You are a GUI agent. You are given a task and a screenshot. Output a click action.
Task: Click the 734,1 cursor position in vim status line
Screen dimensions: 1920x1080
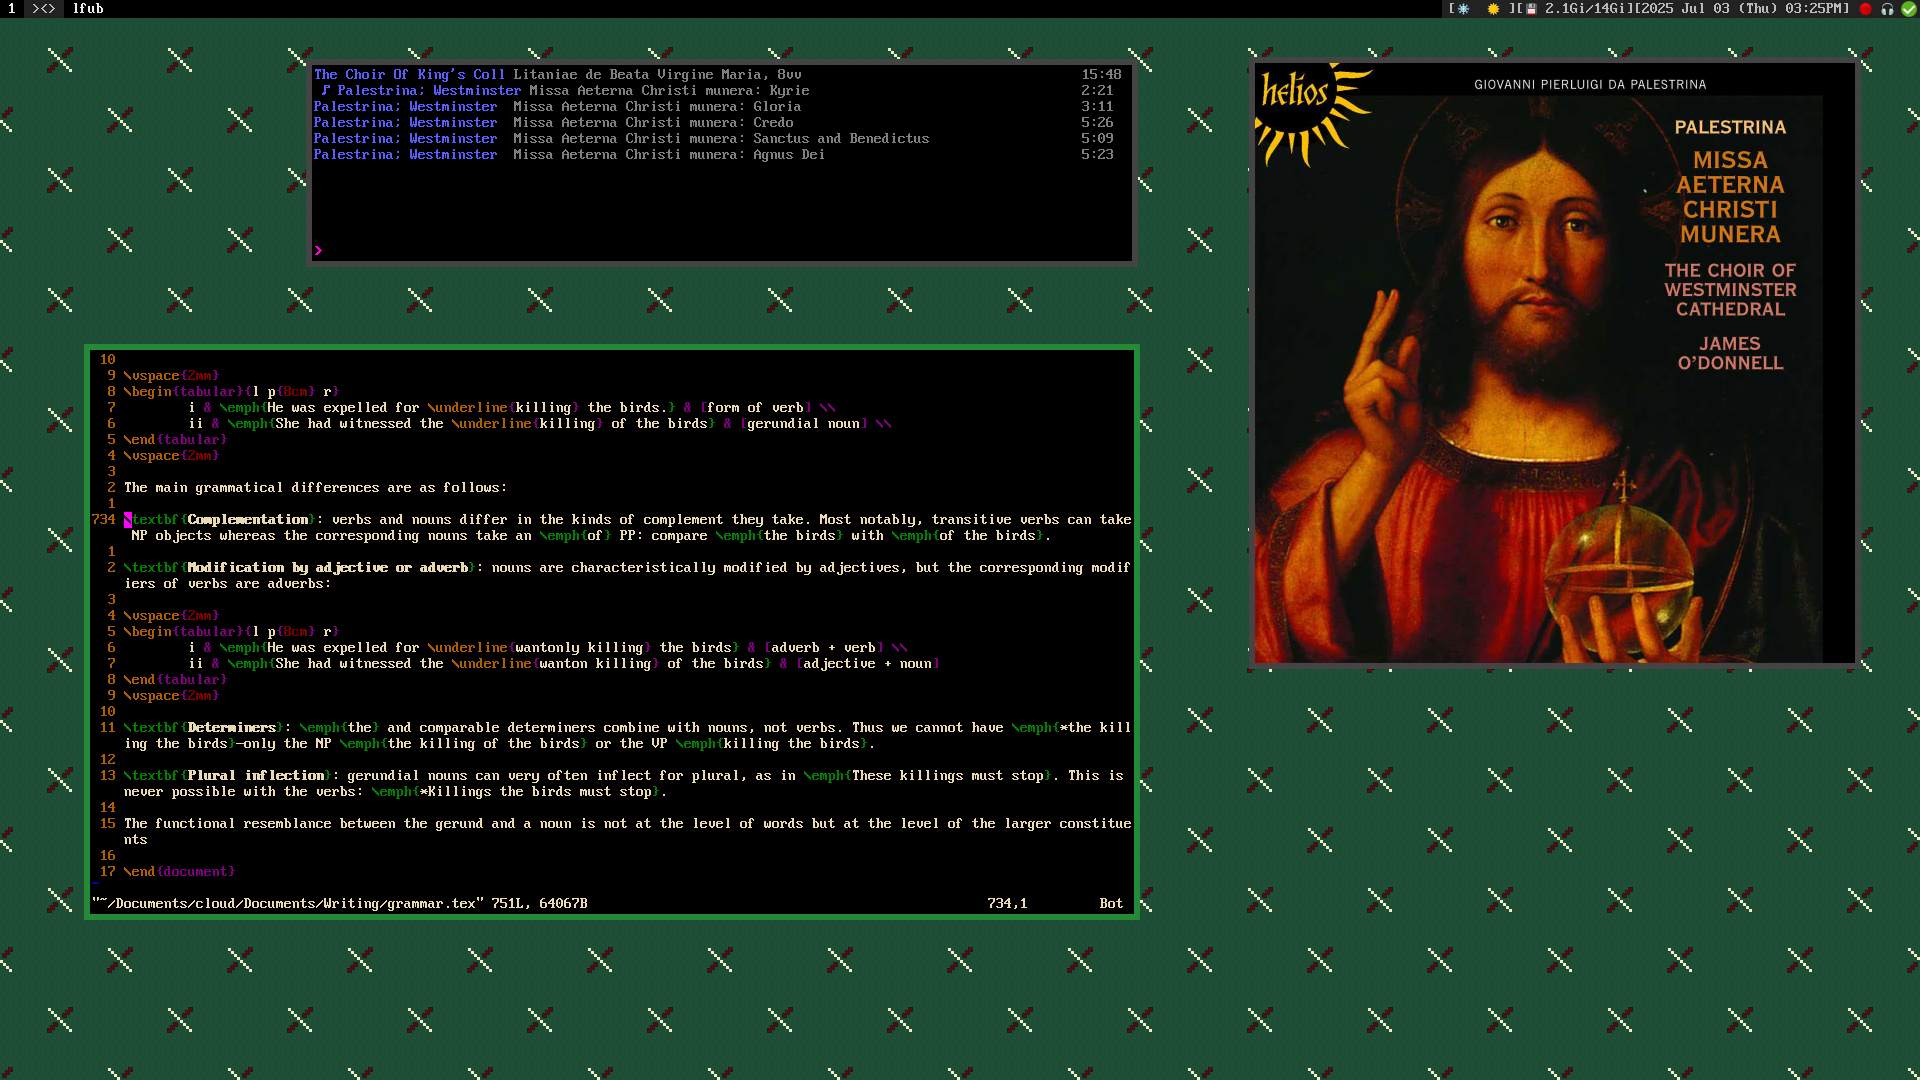1007,903
